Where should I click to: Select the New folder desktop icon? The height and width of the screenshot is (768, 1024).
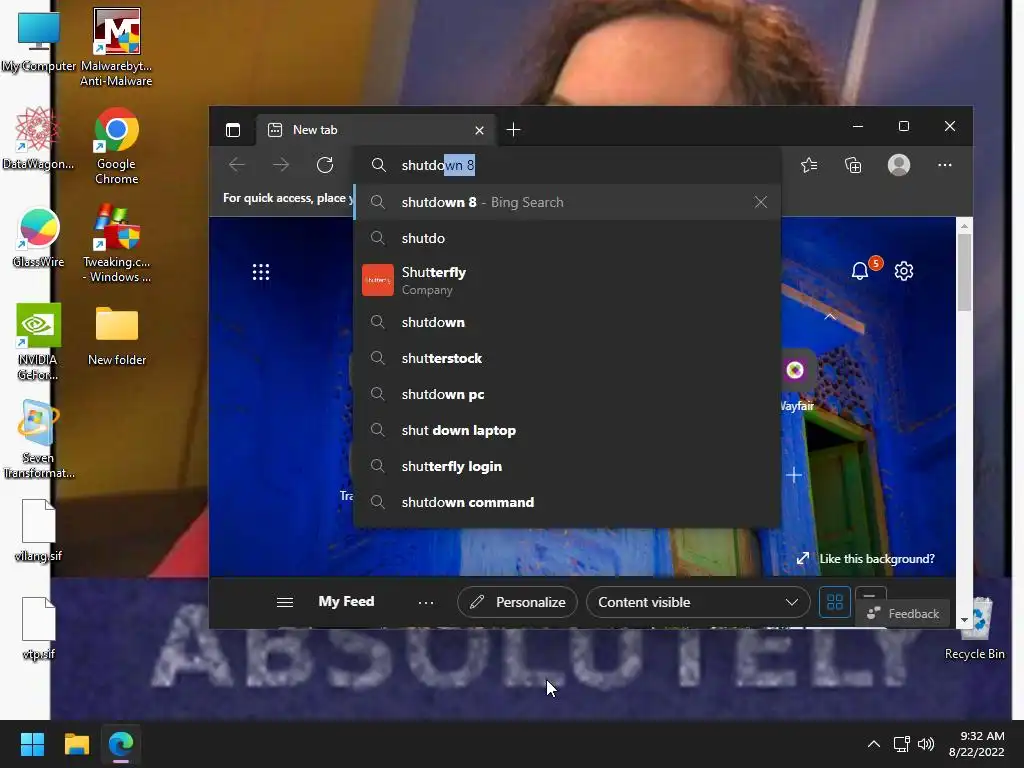[116, 336]
